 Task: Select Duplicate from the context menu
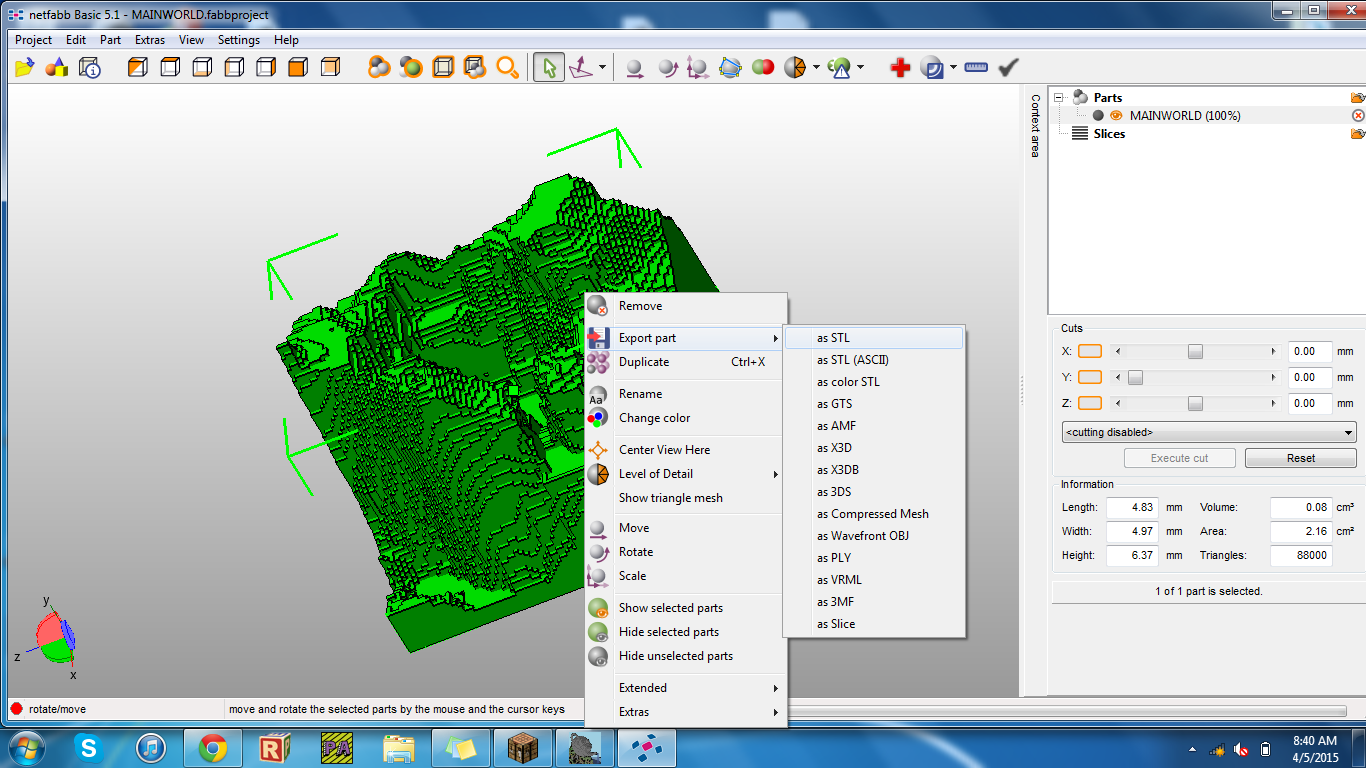(x=686, y=362)
